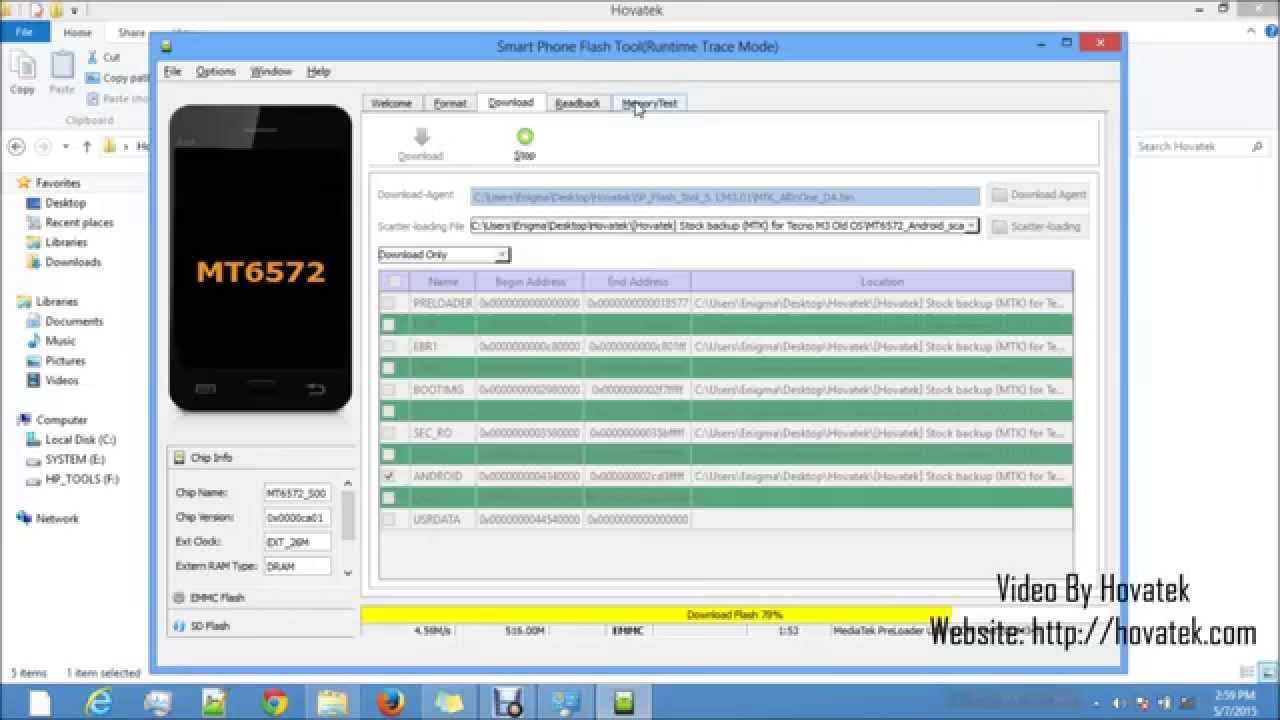
Task: Click the Download Agent folder icon
Action: click(999, 195)
